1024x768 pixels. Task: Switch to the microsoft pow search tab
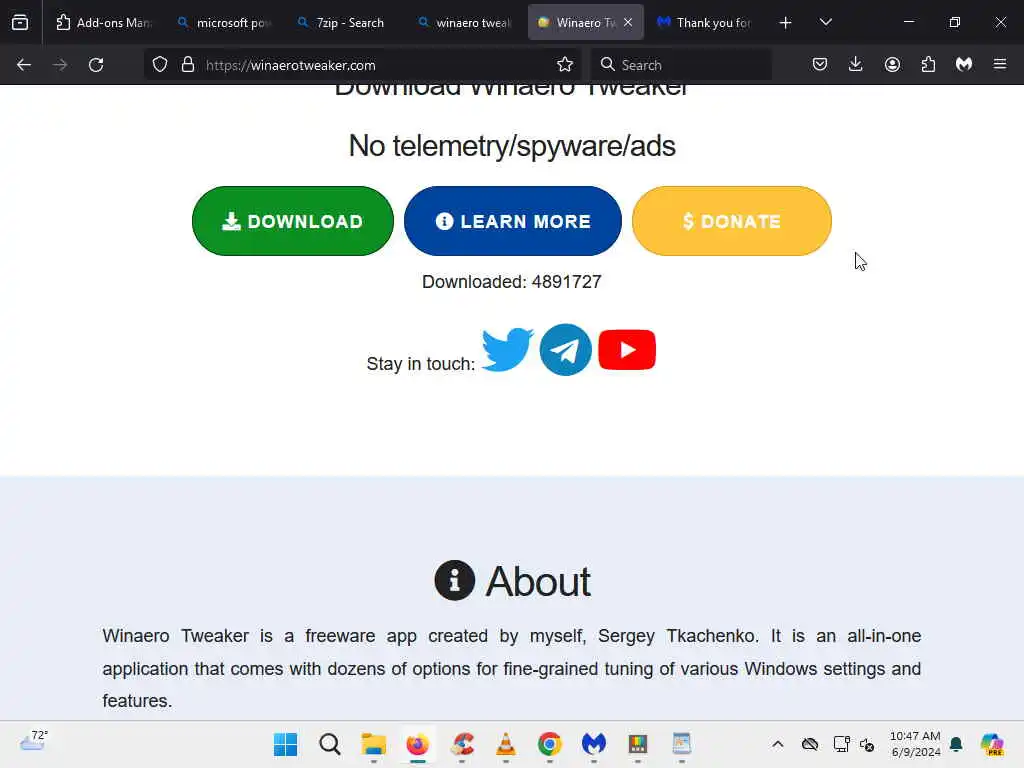point(226,23)
